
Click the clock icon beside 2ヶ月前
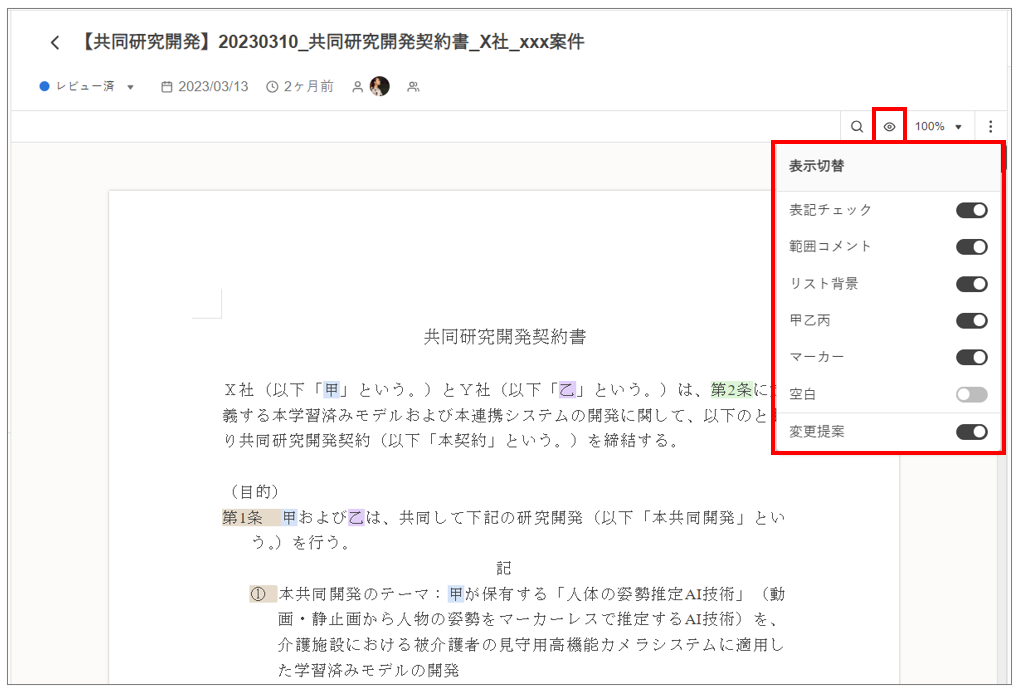[272, 87]
